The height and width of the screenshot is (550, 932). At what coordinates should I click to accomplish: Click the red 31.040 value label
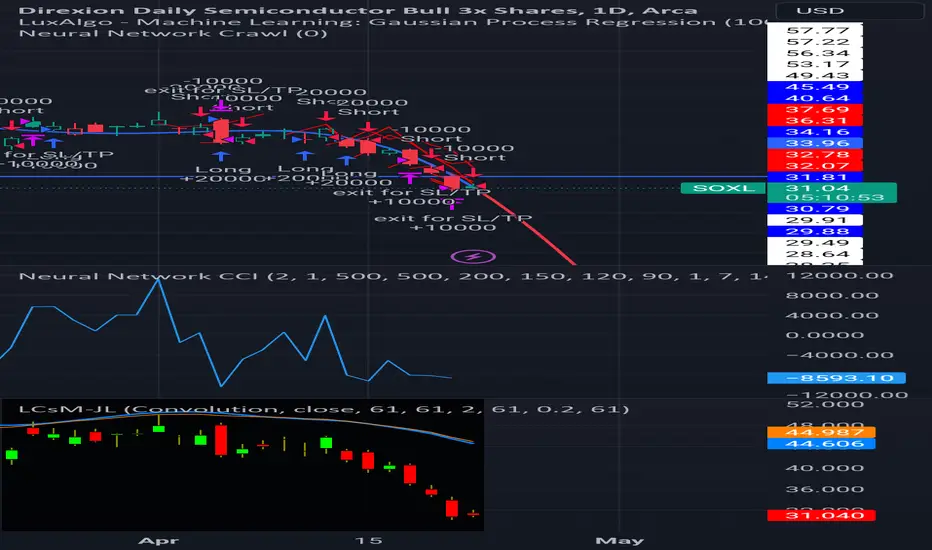821,515
